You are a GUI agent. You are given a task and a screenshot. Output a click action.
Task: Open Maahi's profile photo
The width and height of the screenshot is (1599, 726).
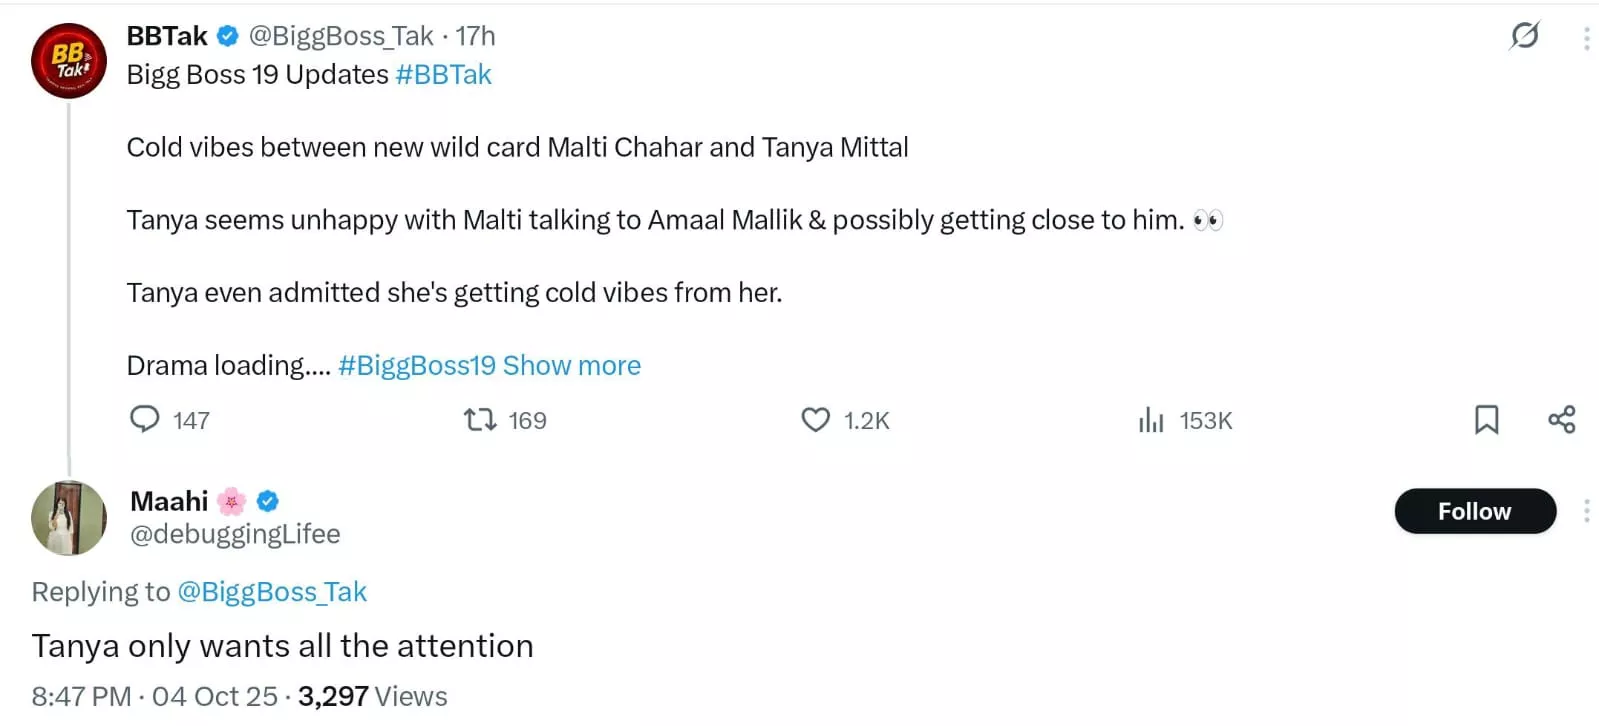coord(68,518)
